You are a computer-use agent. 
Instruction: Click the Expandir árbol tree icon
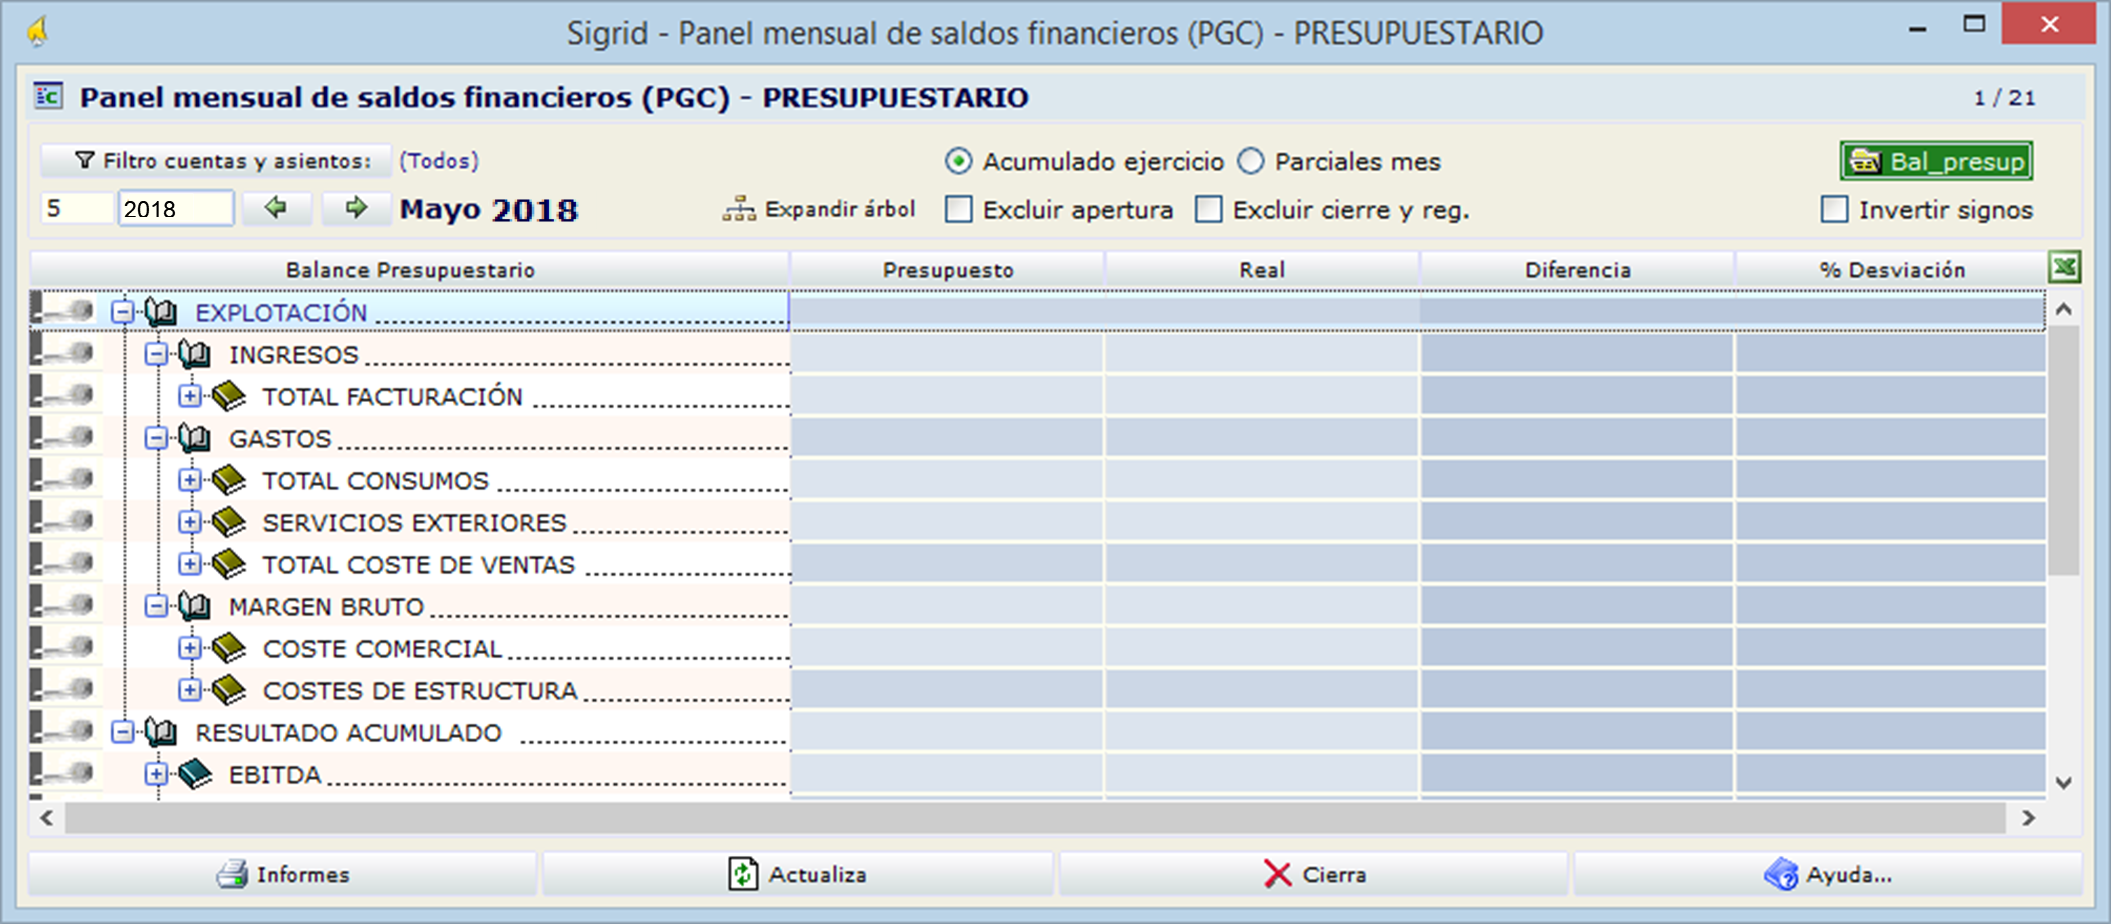pyautogui.click(x=739, y=209)
